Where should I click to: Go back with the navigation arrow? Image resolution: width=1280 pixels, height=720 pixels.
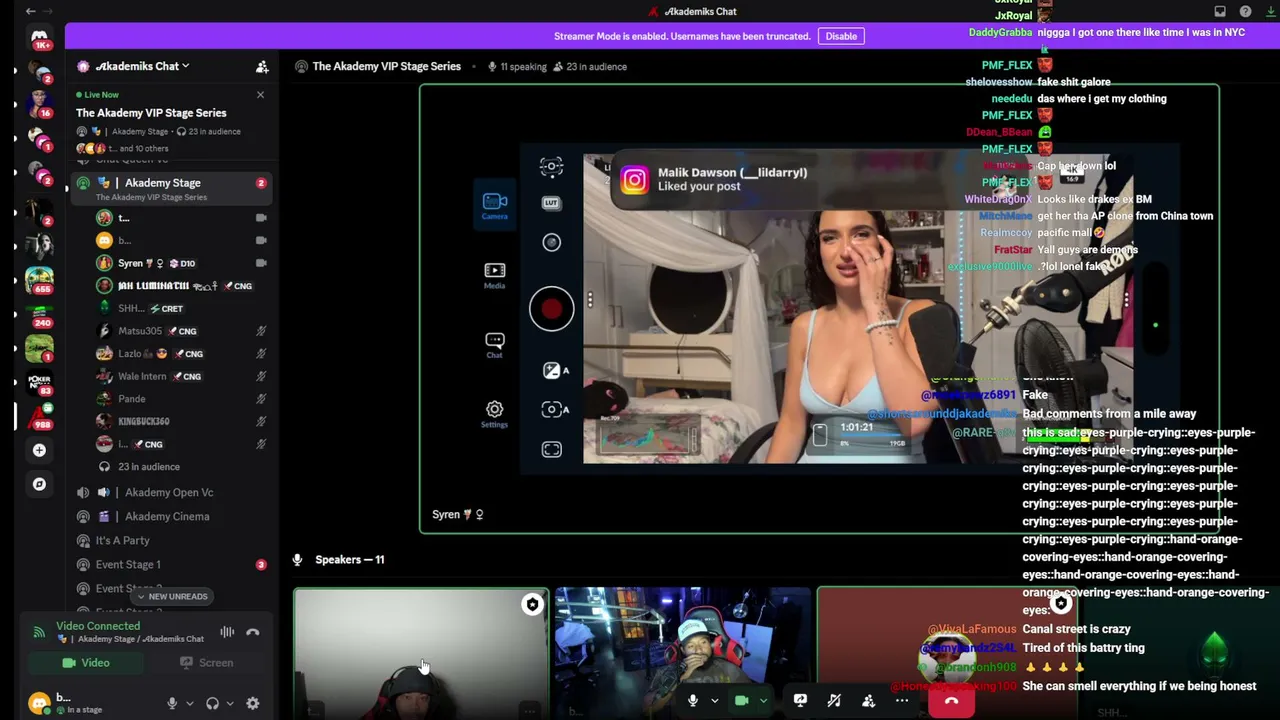30,11
